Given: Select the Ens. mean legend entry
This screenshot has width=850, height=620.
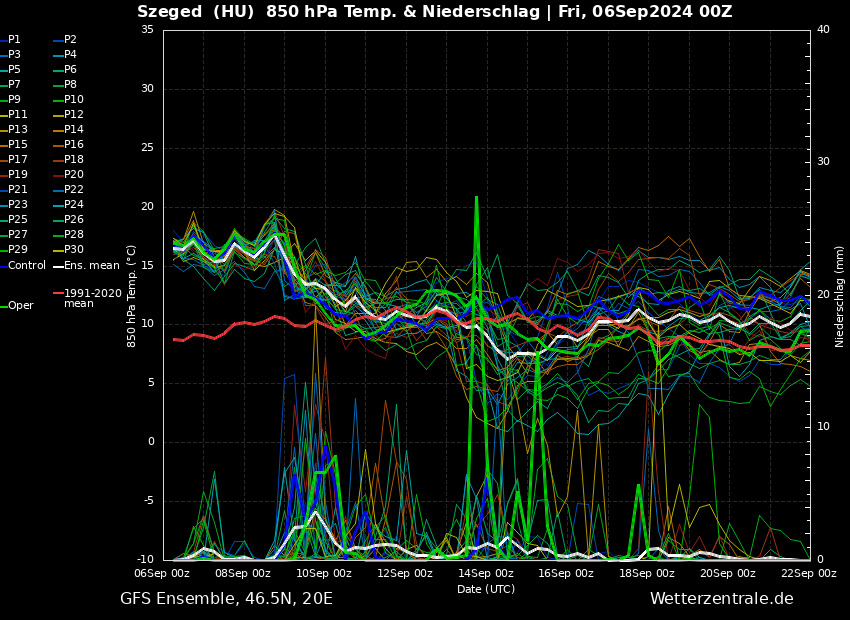Looking at the screenshot, I should pyautogui.click(x=91, y=266).
